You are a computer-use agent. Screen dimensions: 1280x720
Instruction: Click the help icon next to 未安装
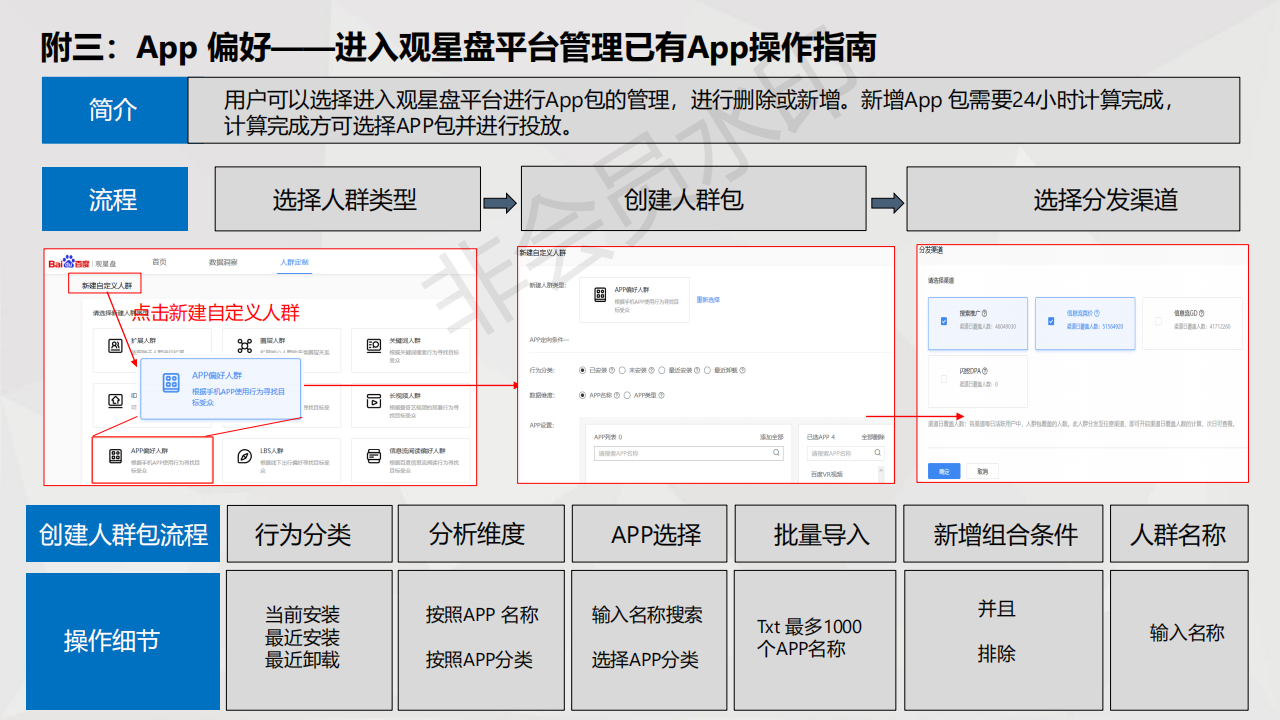[652, 370]
